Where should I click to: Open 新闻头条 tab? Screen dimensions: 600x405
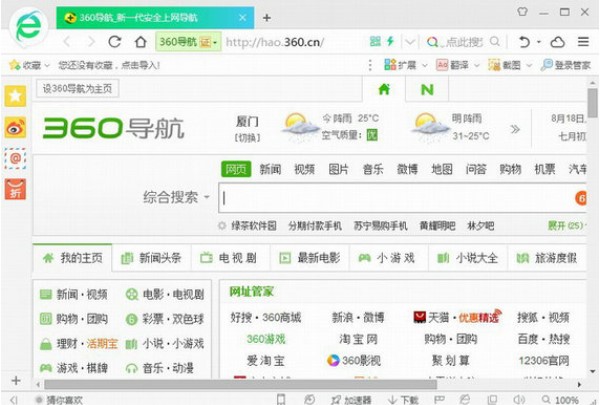coord(151,258)
